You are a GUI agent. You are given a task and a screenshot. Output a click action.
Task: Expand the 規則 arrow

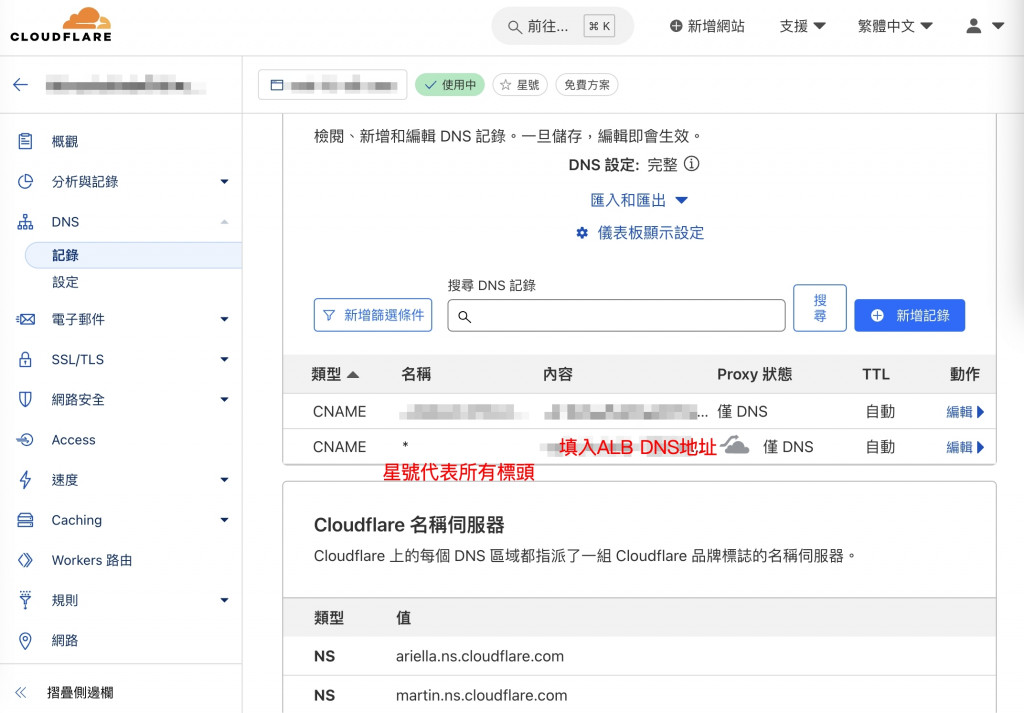click(224, 600)
